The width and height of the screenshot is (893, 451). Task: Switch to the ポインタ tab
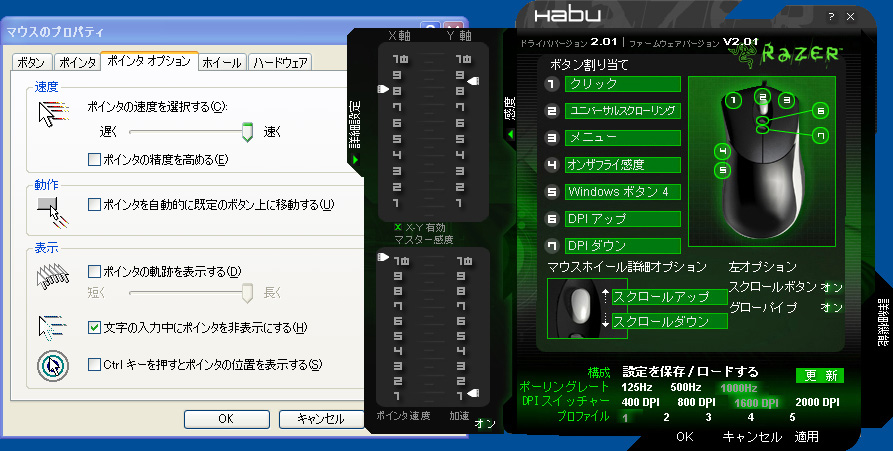point(77,62)
